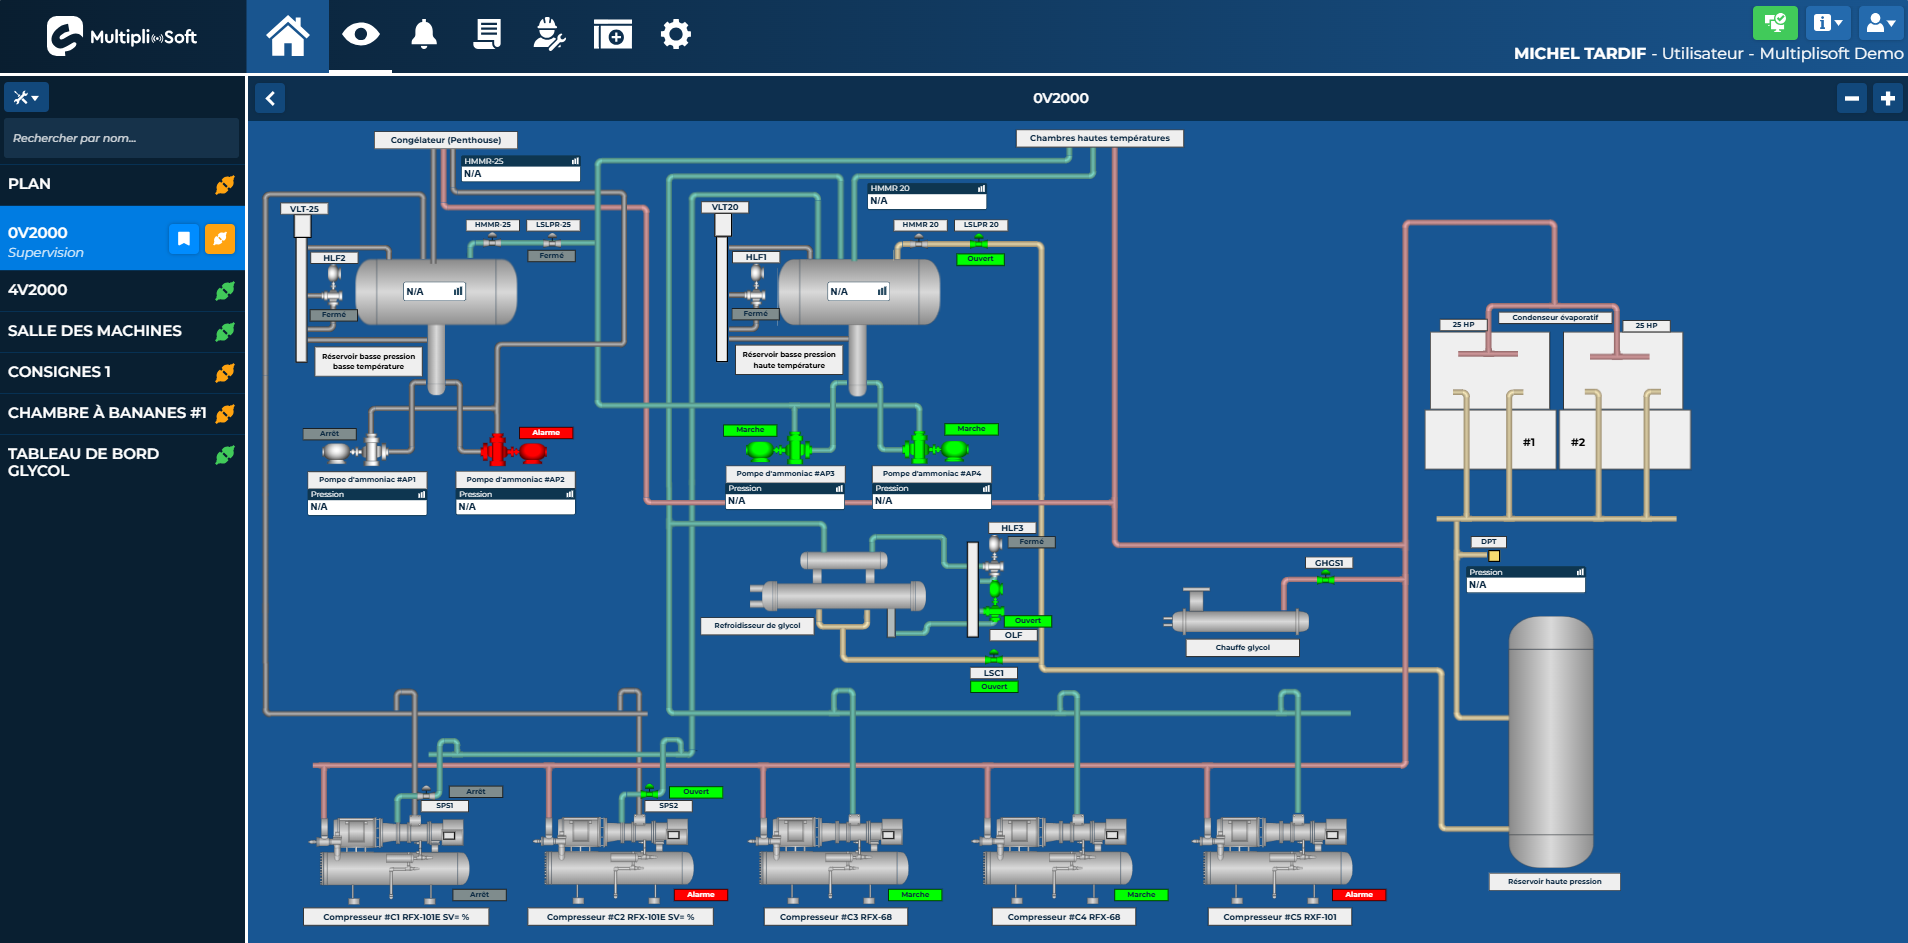Click Compresseur #C5 RXF-101 label
The width and height of the screenshot is (1908, 943).
[1280, 917]
